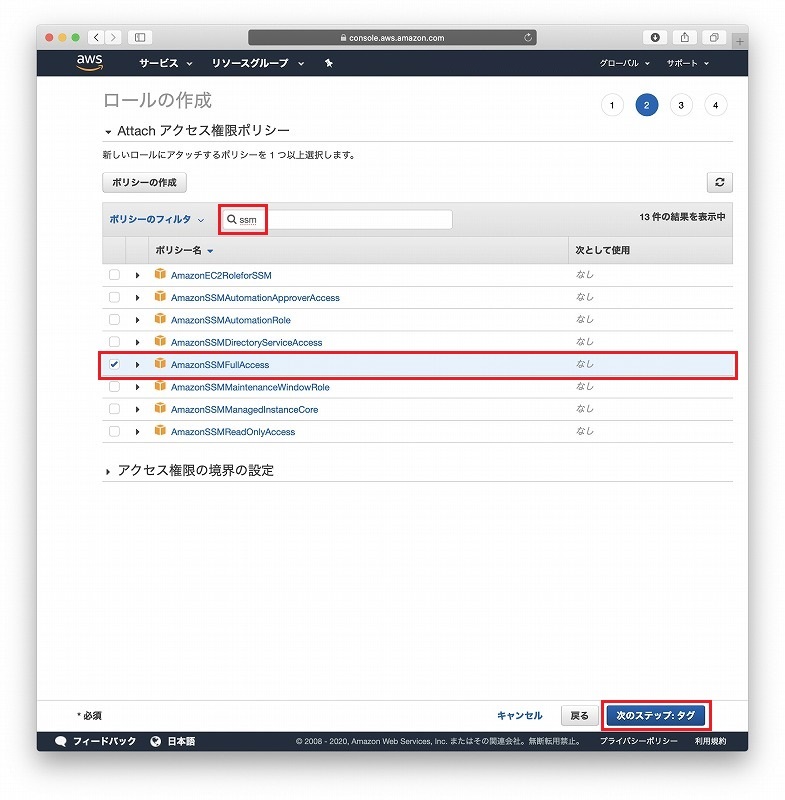Click the Safari forward arrow
The image size is (785, 800).
113,37
